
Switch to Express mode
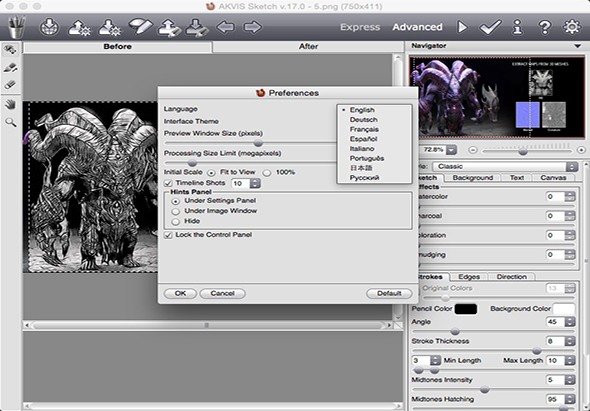(x=360, y=27)
